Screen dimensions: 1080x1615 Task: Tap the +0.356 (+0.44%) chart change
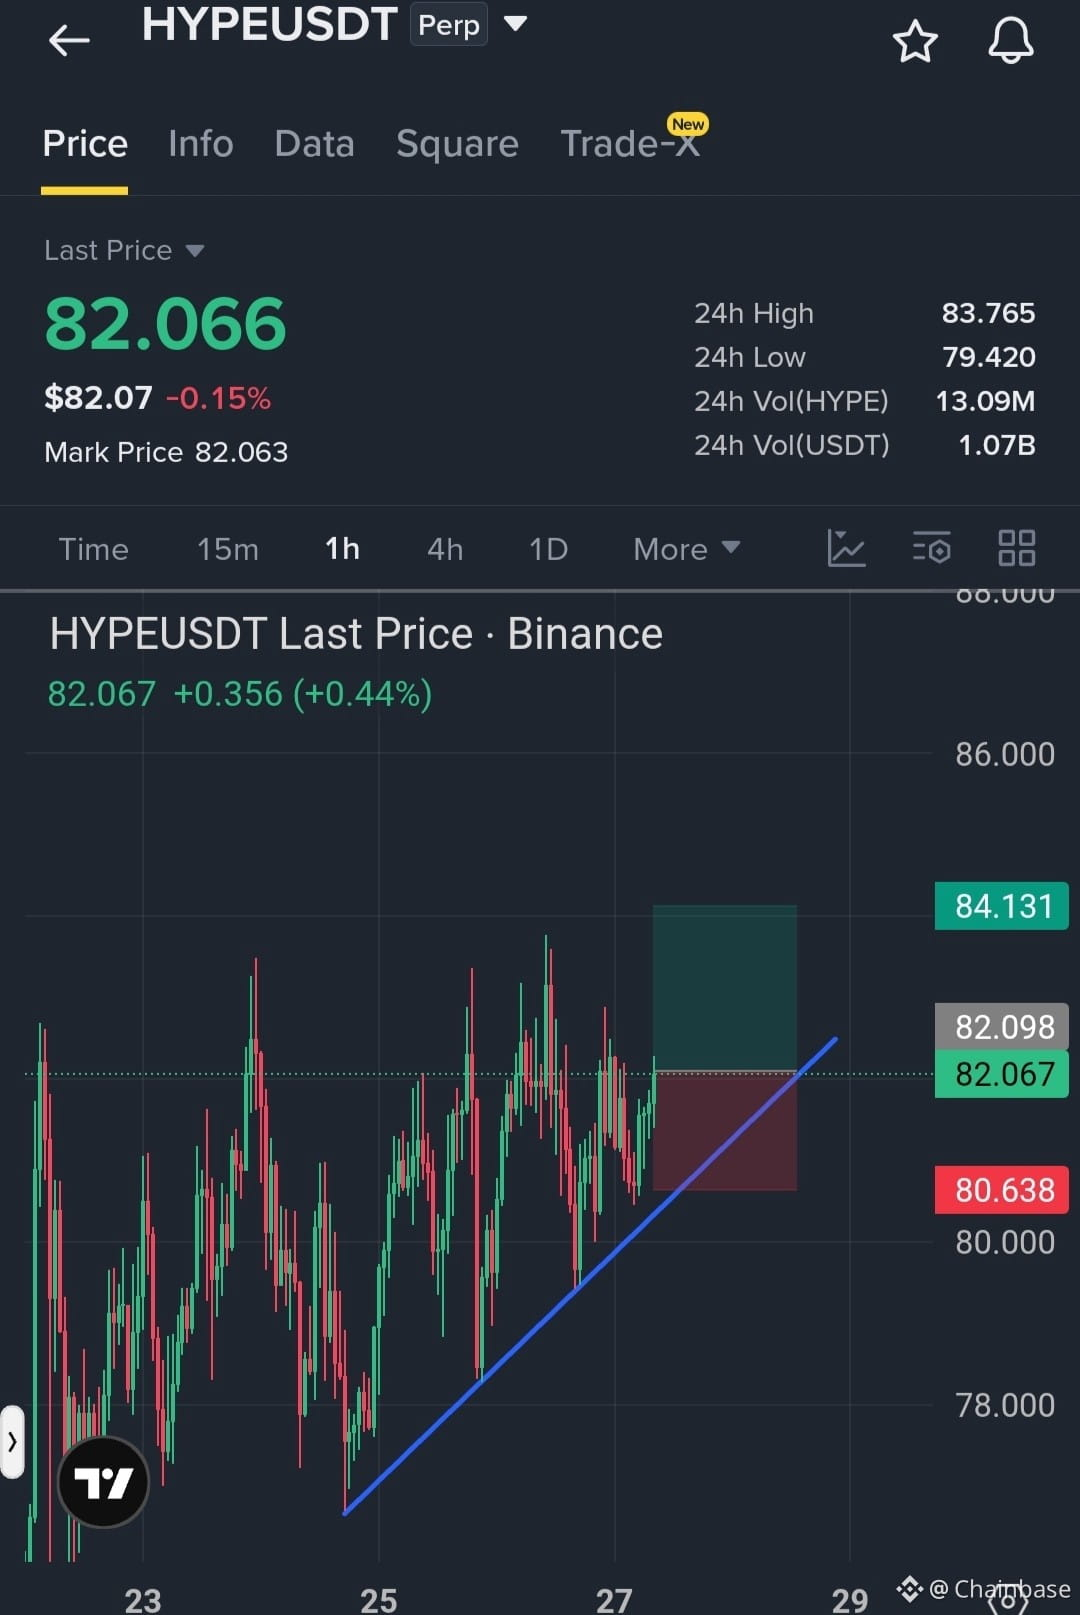coord(302,694)
